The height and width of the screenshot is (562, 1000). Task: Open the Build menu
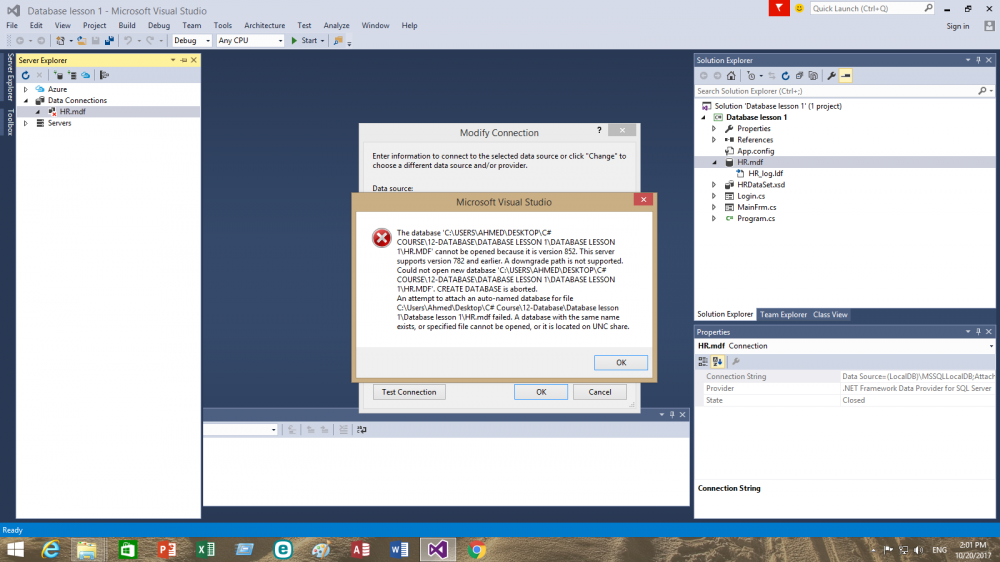127,26
